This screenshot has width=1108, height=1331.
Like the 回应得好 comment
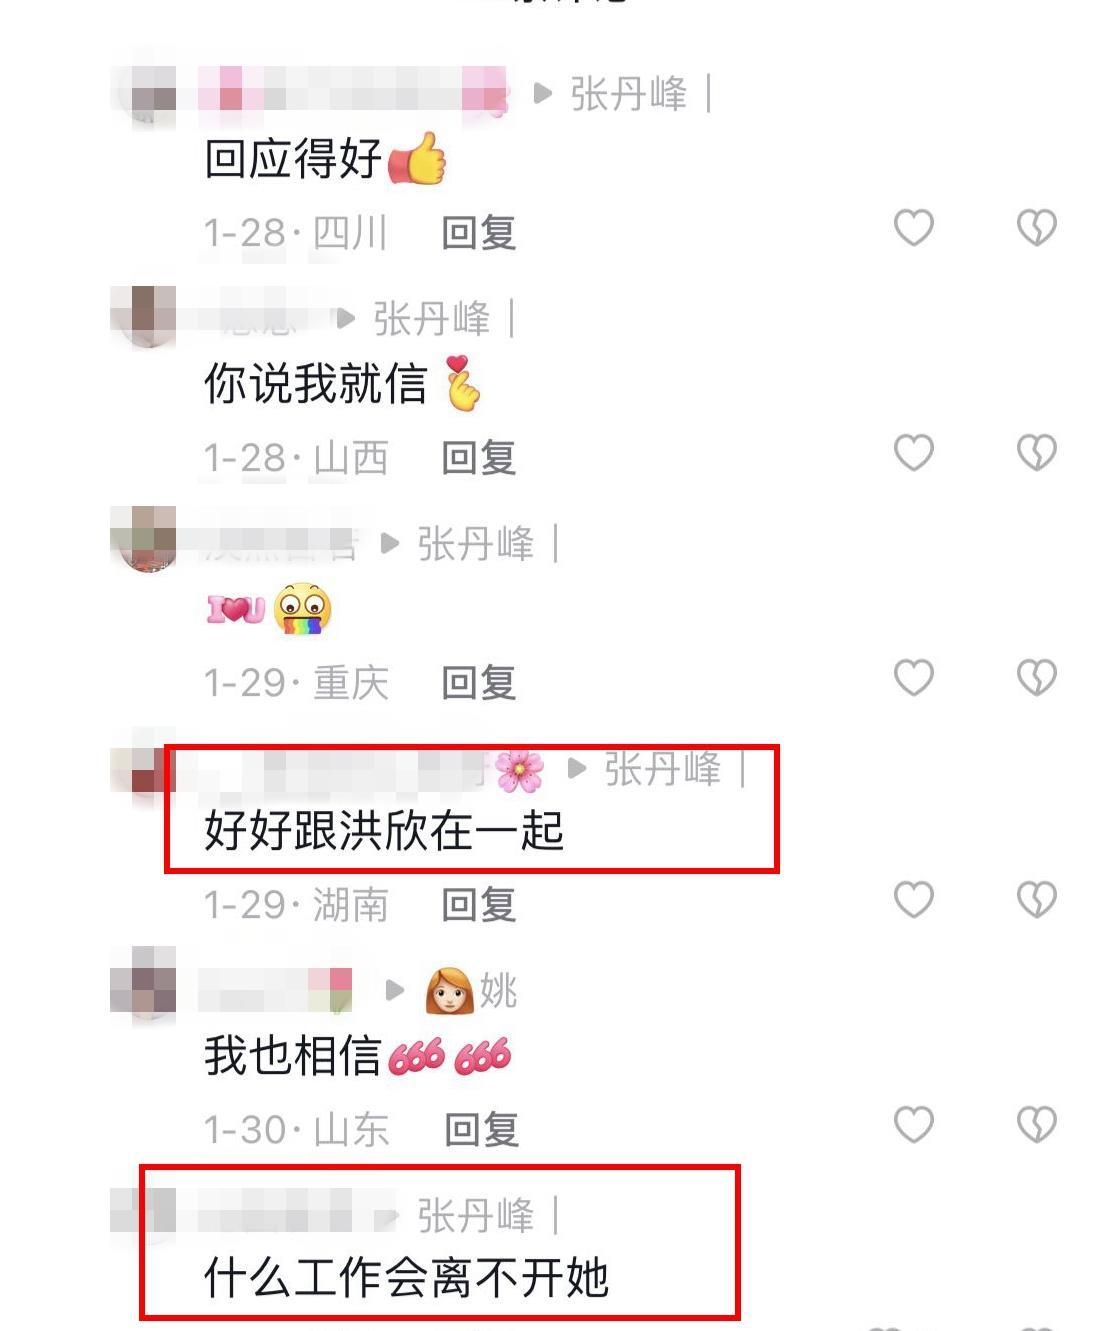(913, 228)
